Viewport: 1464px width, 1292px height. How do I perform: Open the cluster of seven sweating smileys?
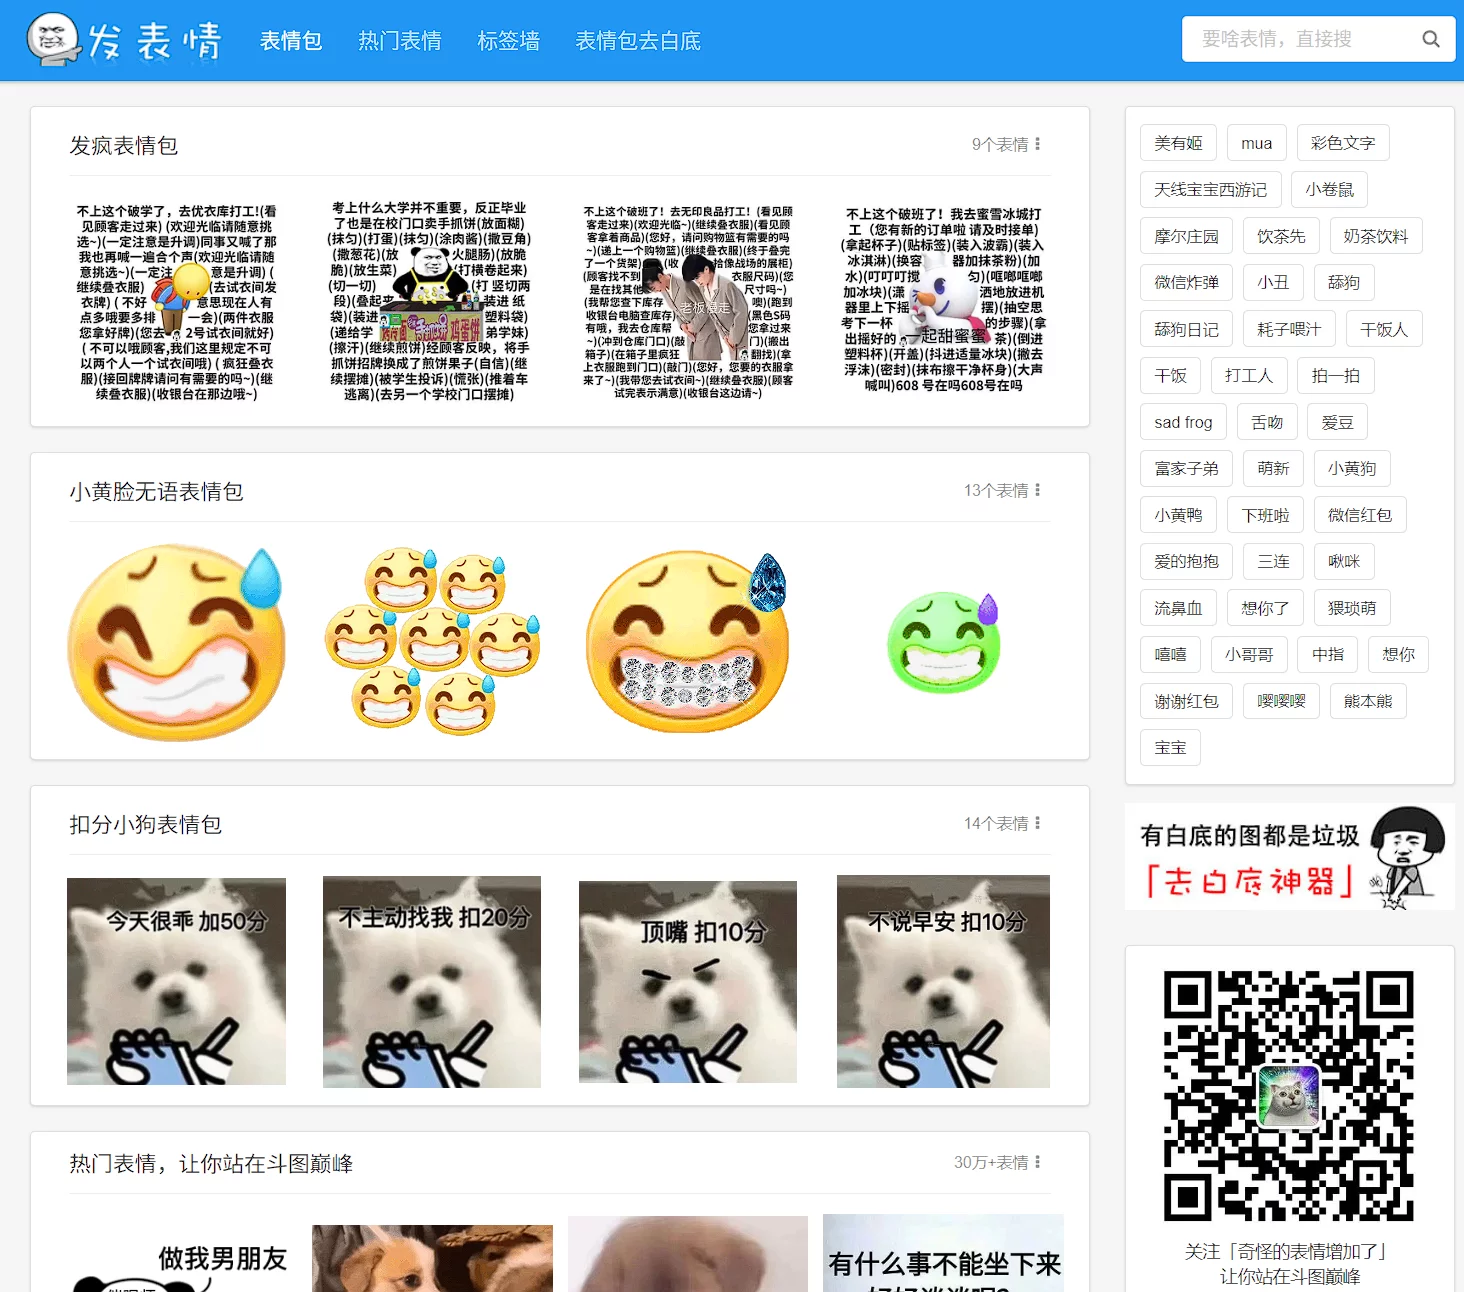(432, 641)
